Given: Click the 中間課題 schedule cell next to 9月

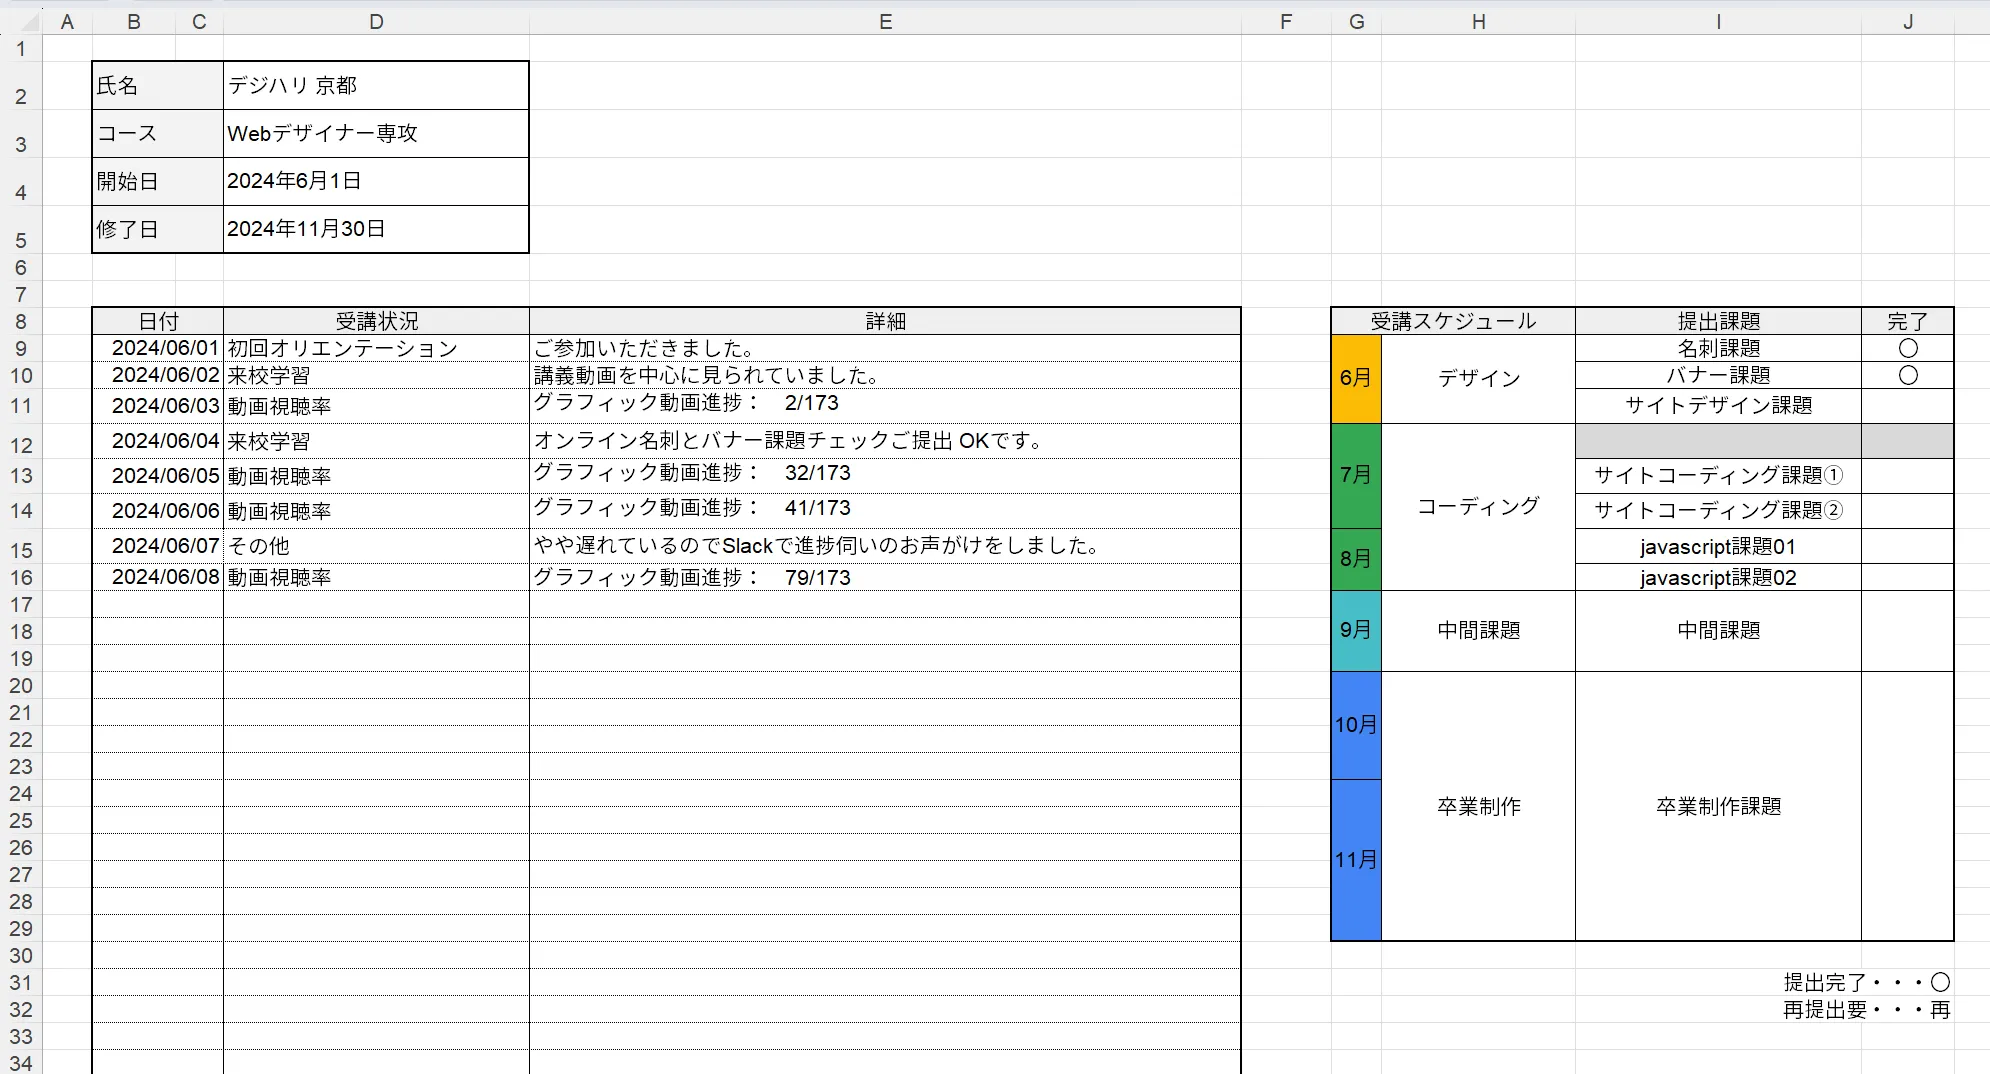Looking at the screenshot, I should click(1478, 630).
